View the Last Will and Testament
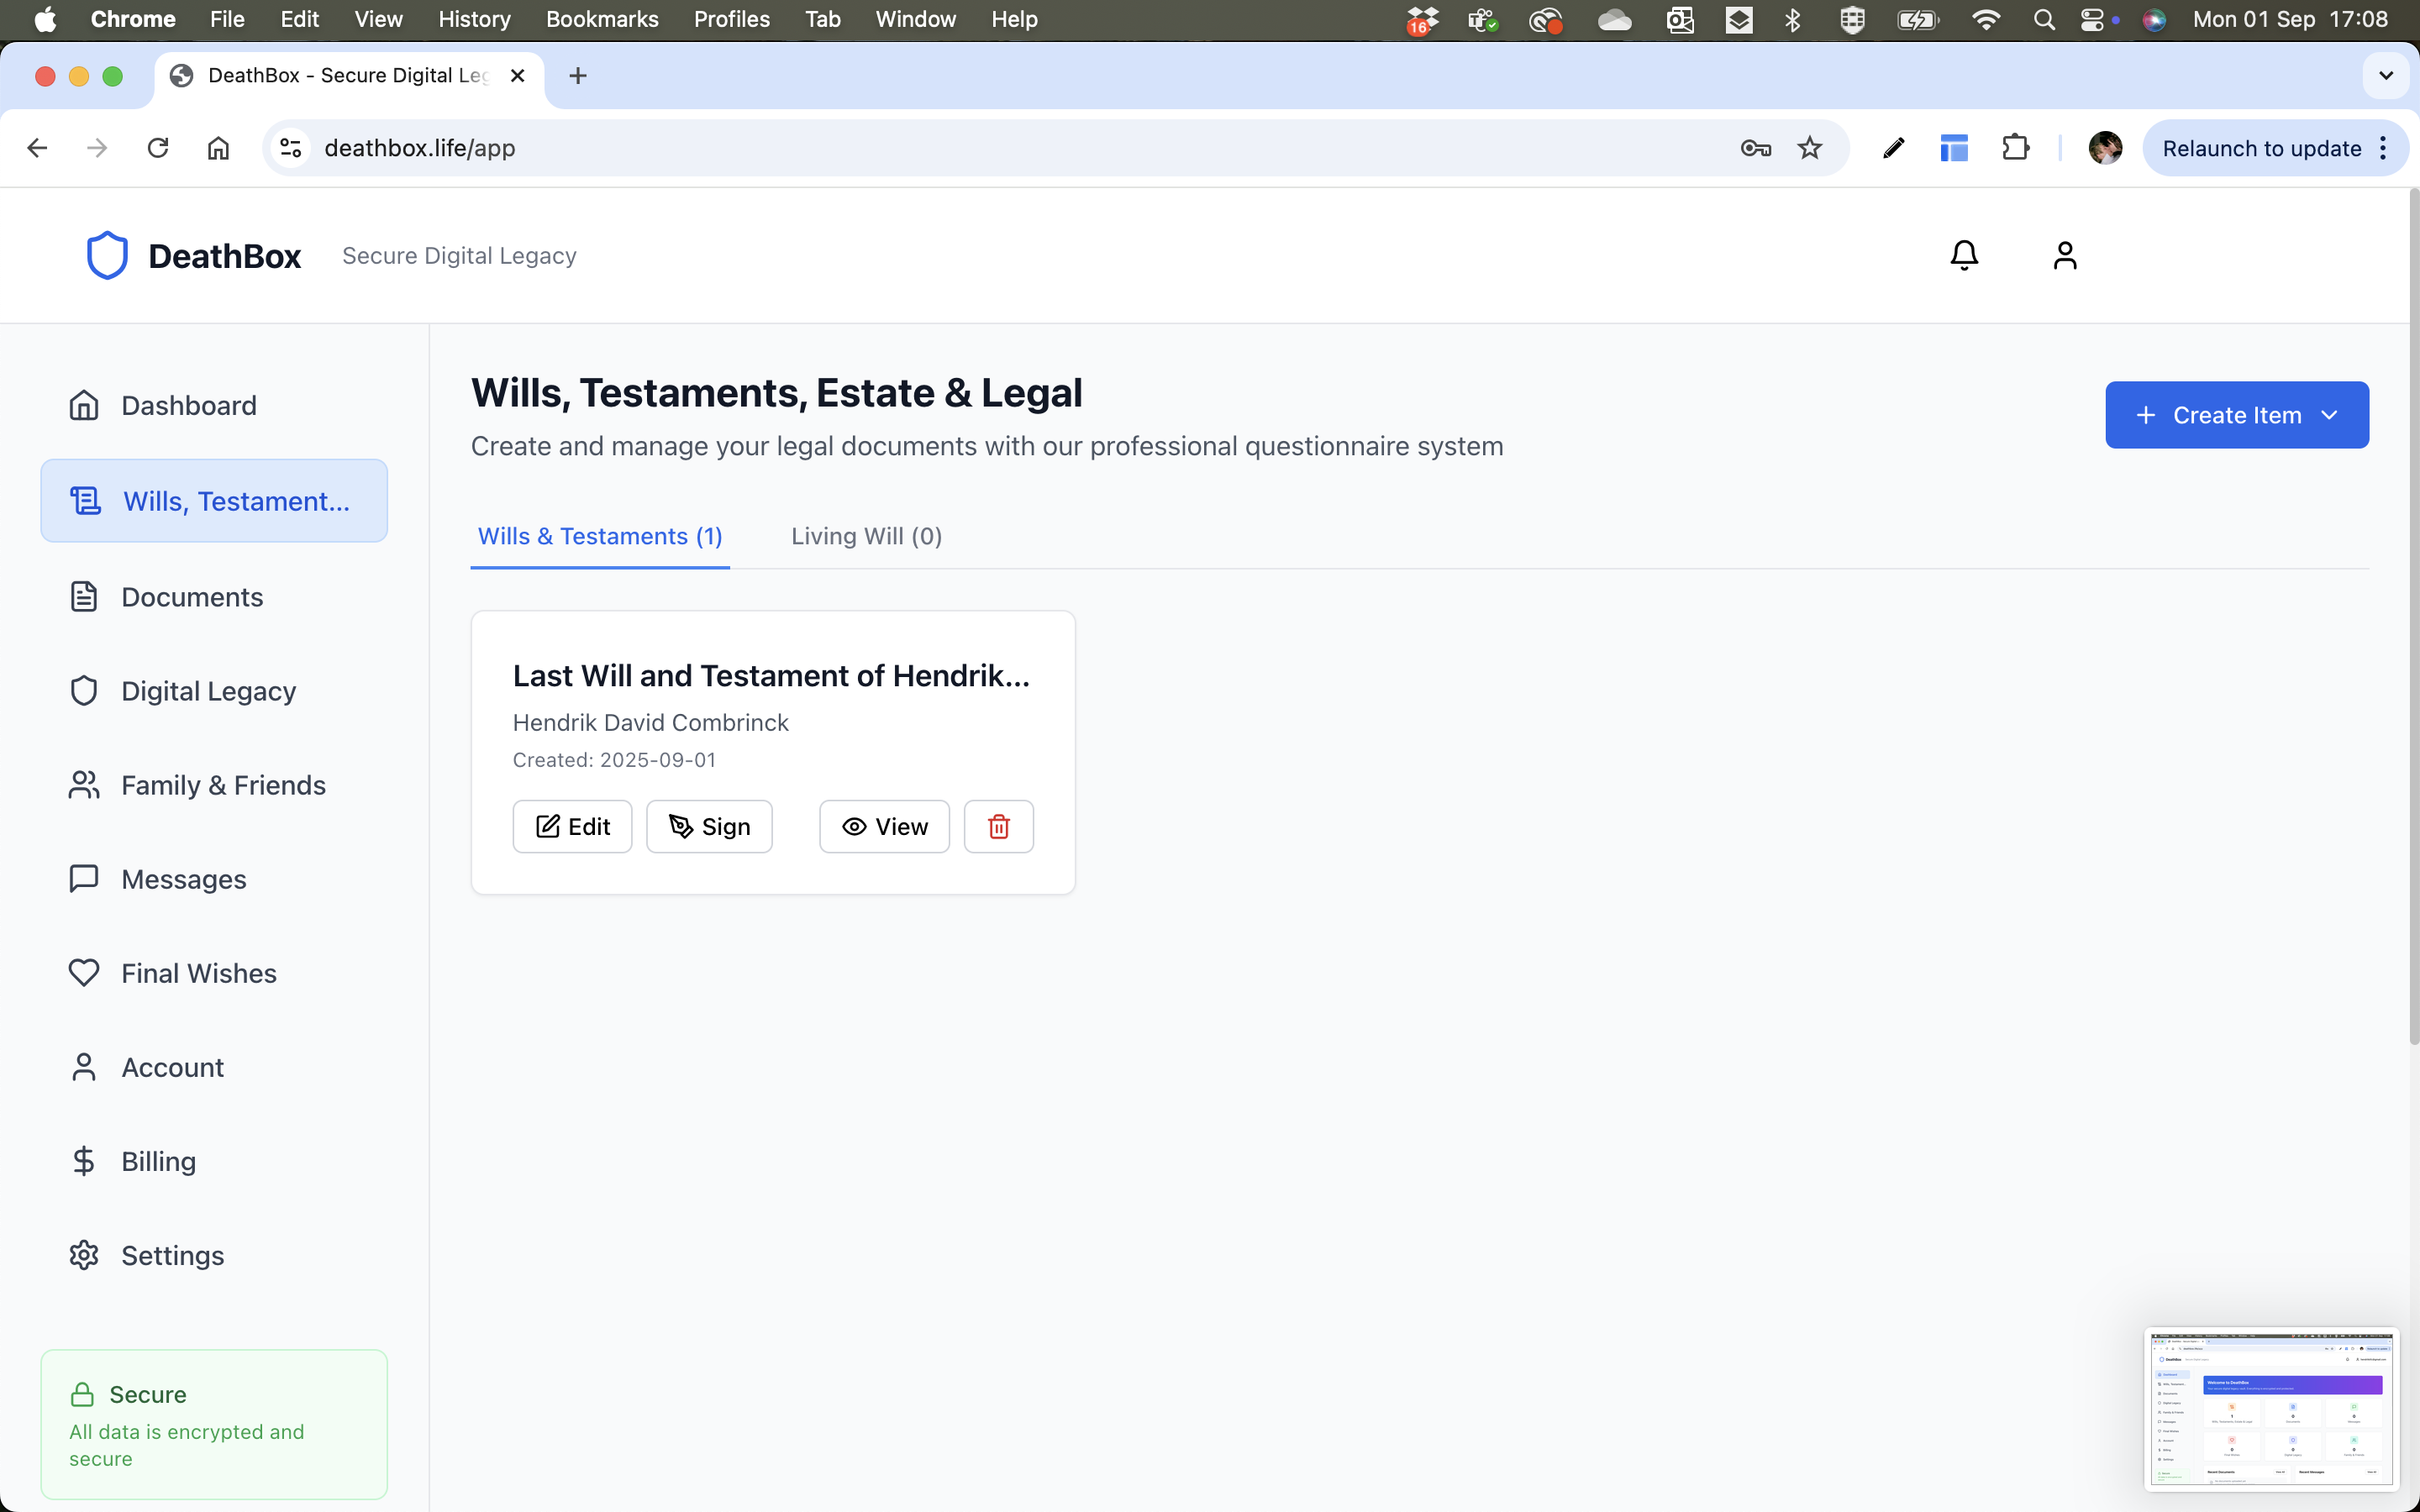The width and height of the screenshot is (2420, 1512). click(884, 826)
